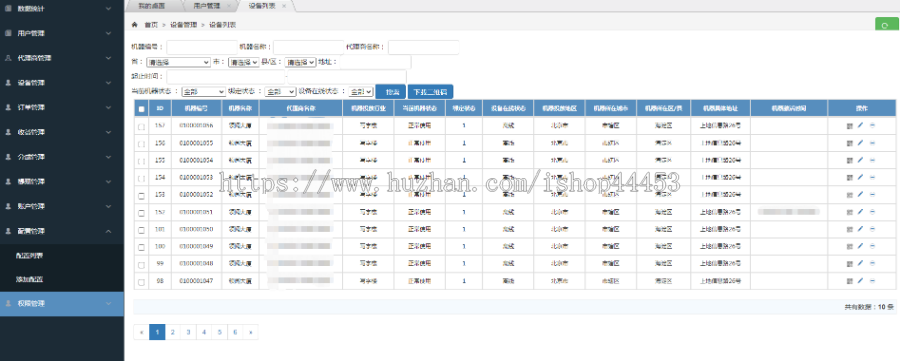
Task: Show QR code for machine 0100001054
Action: pyautogui.click(x=849, y=160)
